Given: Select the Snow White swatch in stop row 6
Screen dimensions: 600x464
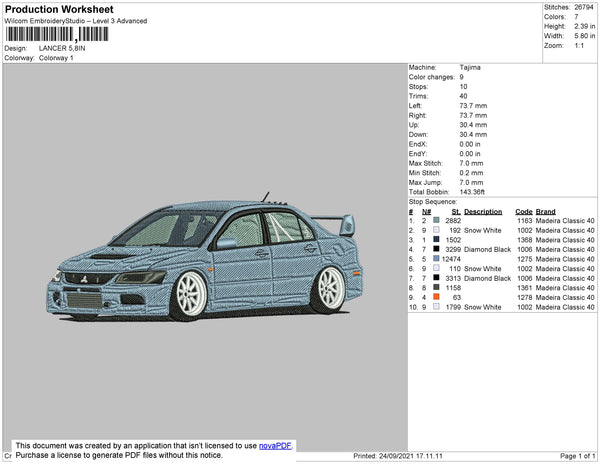Looking at the screenshot, I should (436, 268).
